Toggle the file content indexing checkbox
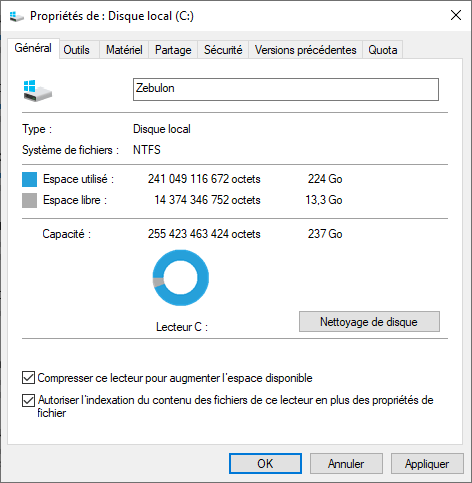The height and width of the screenshot is (483, 472). pos(28,400)
